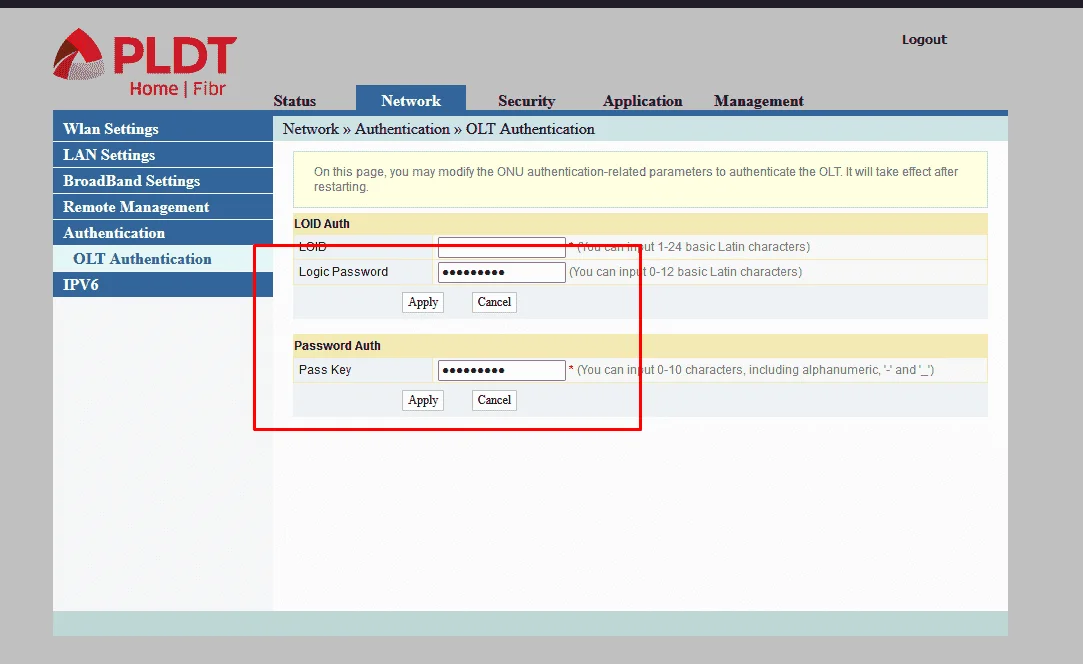Open the IPV6 sidebar item
This screenshot has width=1083, height=664.
click(x=163, y=285)
